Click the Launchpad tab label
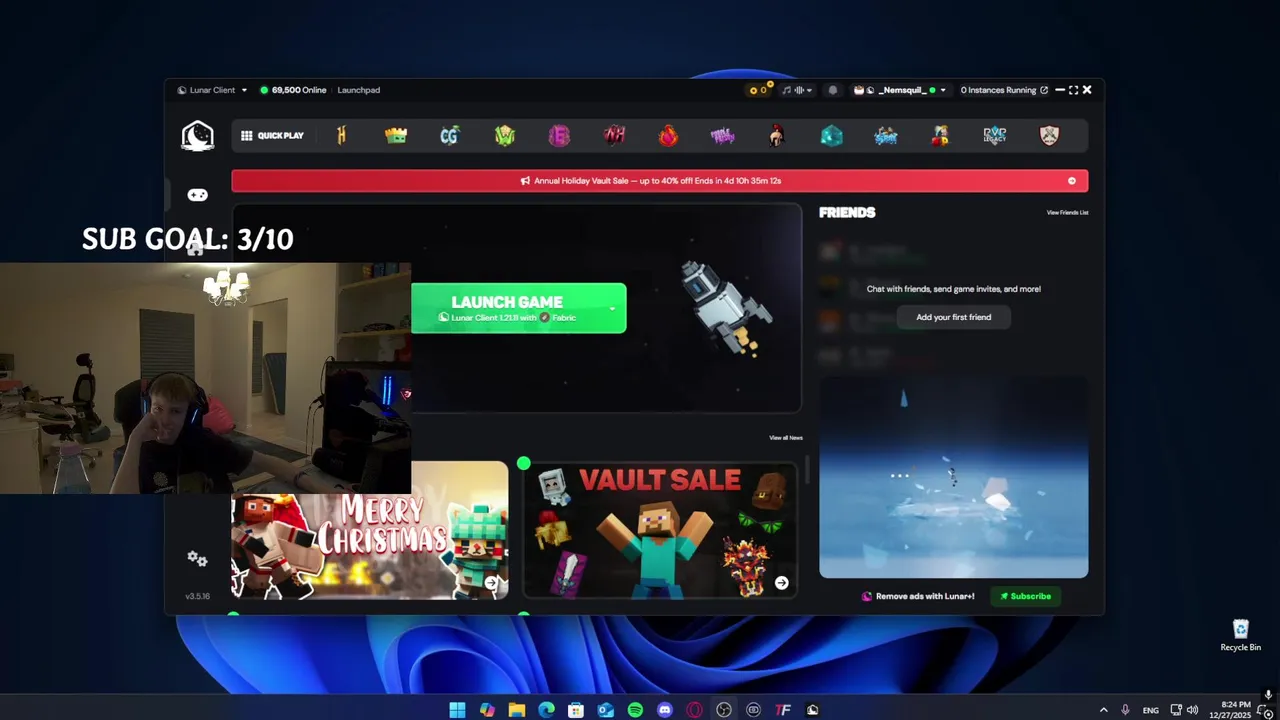Viewport: 1280px width, 720px height. coord(358,90)
